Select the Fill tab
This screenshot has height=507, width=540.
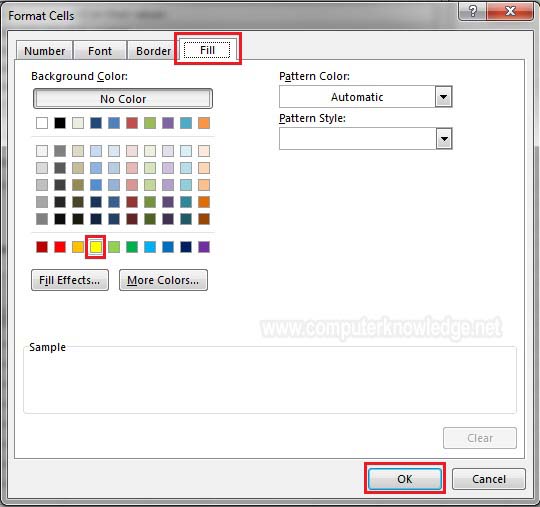point(207,50)
